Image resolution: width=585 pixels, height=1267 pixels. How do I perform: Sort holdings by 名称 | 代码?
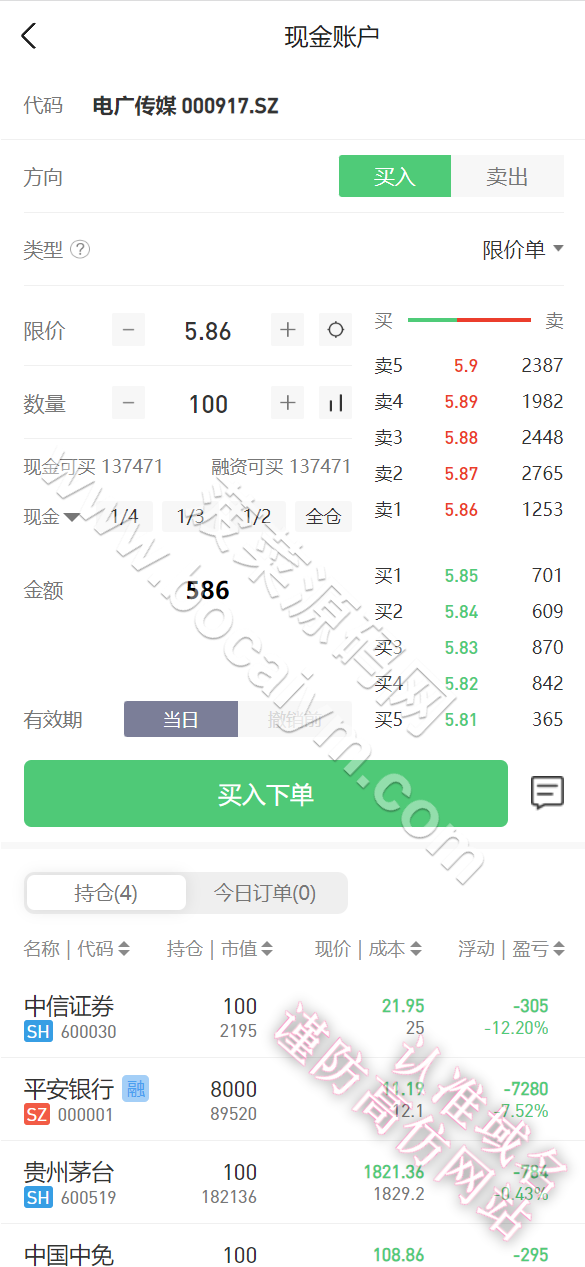pos(77,949)
